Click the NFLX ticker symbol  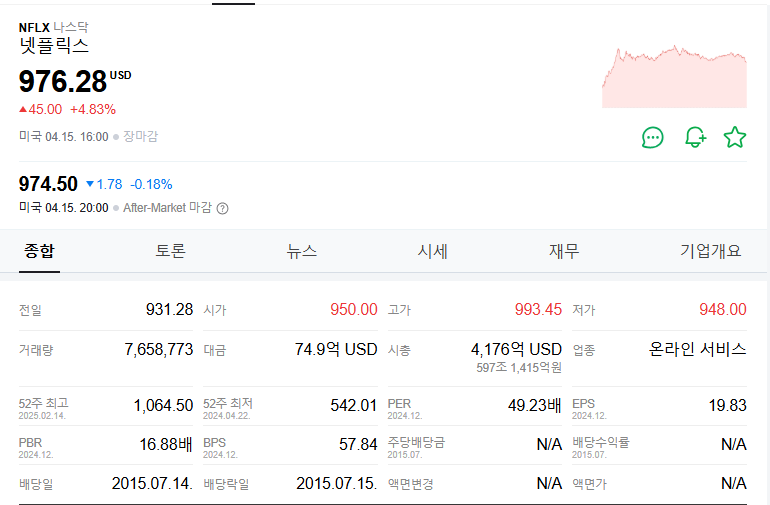pyautogui.click(x=34, y=28)
